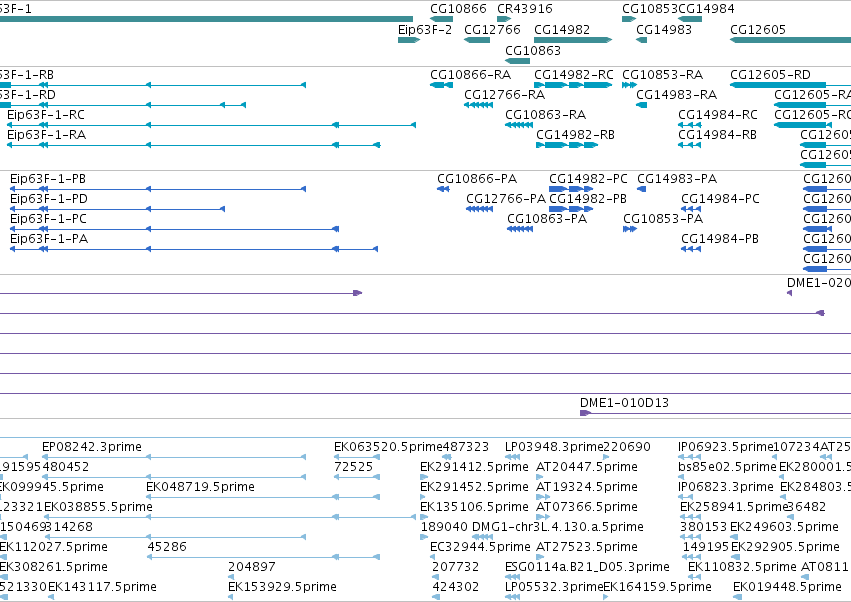Click EST EK249603.5prime label
The height and width of the screenshot is (602, 851).
(784, 527)
